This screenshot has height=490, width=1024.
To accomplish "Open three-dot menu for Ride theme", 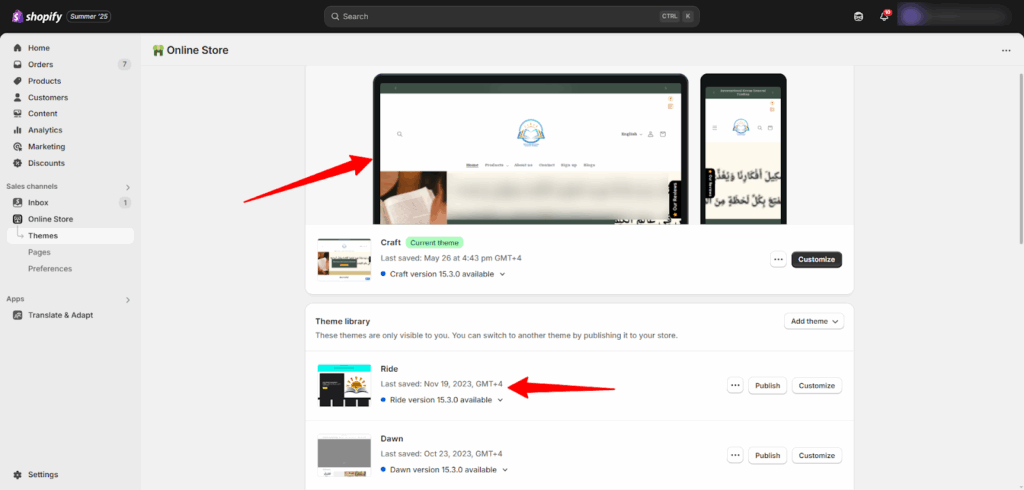I will [735, 385].
